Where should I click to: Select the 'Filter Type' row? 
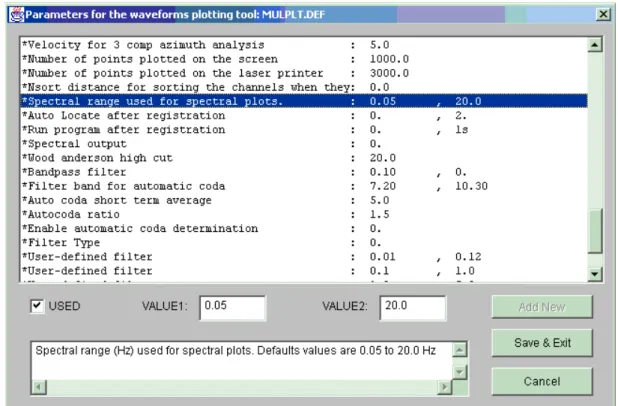pos(304,243)
